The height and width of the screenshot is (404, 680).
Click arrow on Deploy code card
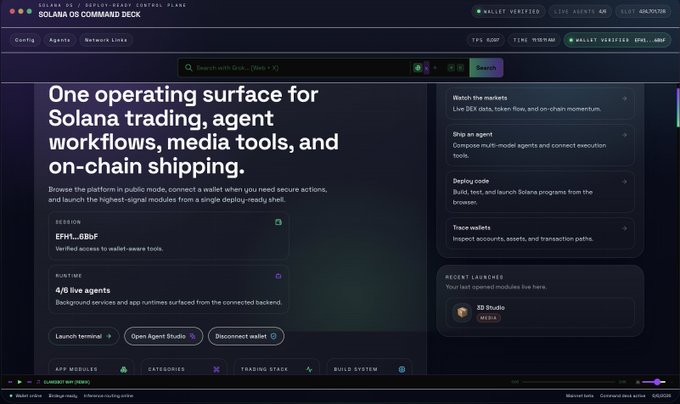click(624, 182)
